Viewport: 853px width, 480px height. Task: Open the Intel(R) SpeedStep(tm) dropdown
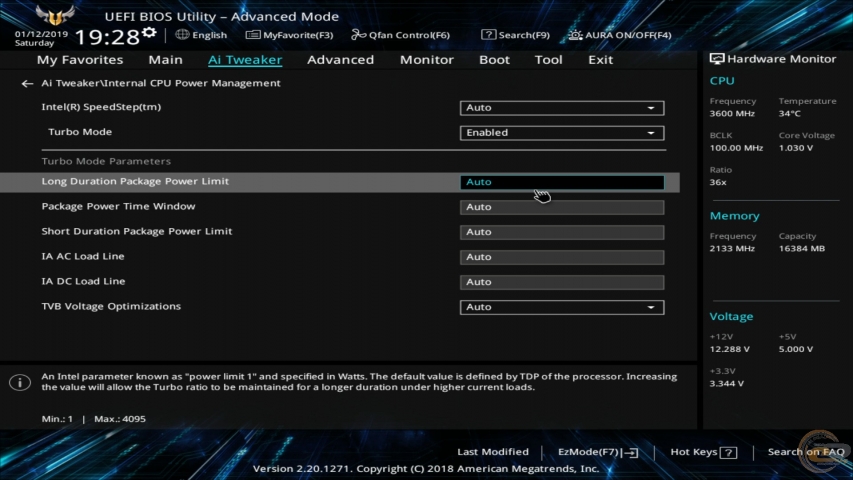562,108
